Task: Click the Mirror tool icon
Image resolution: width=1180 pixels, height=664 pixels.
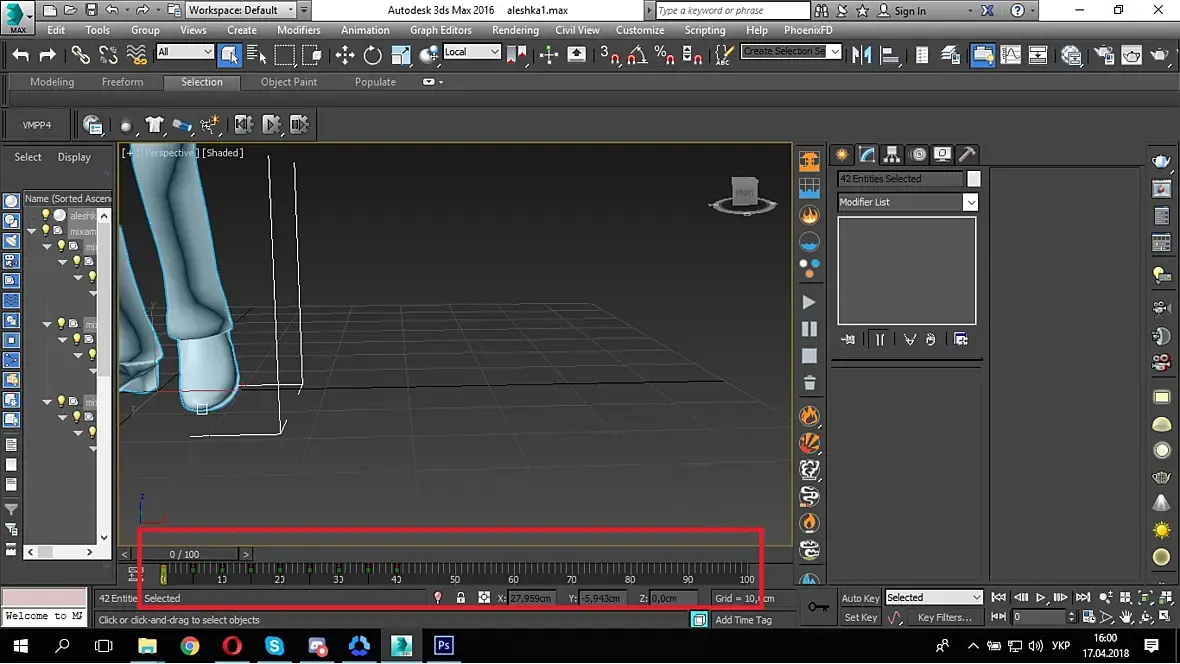Action: (x=861, y=55)
